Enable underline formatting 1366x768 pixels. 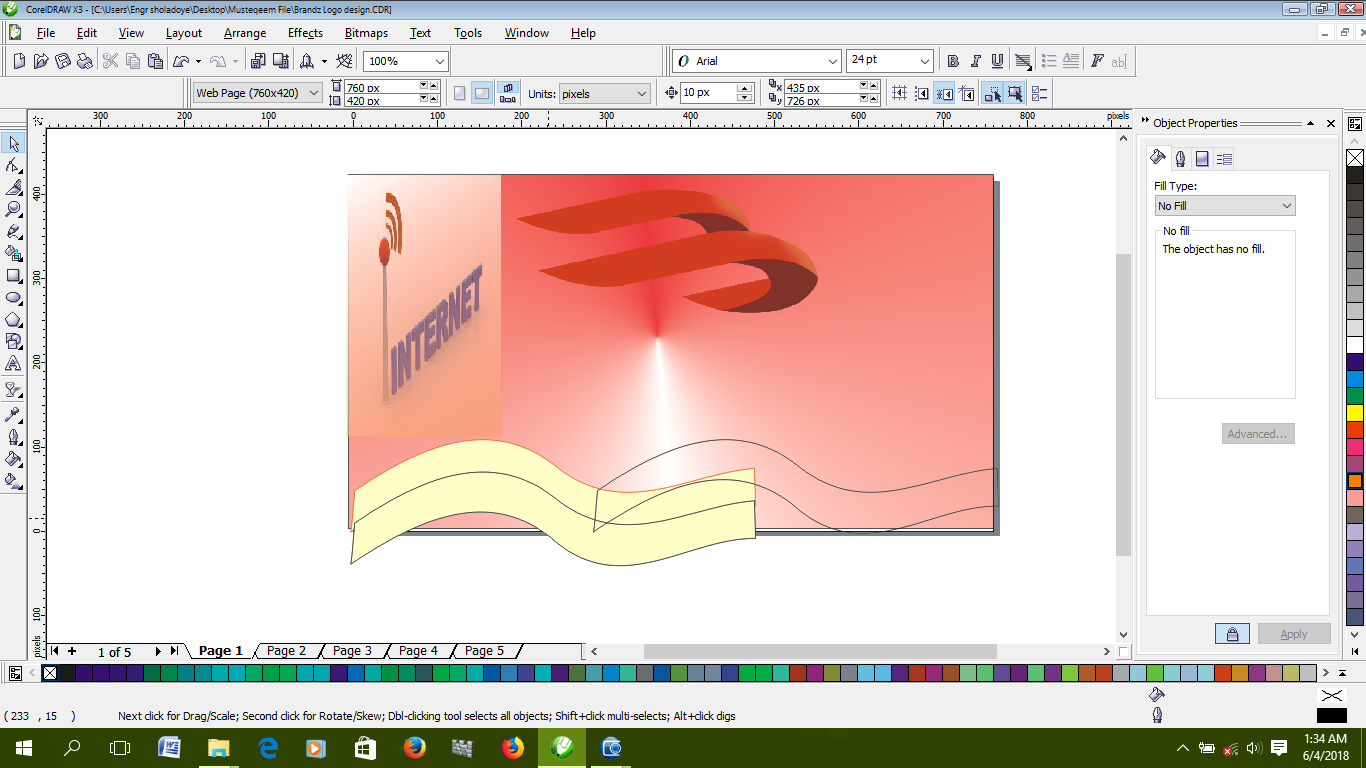pos(996,60)
